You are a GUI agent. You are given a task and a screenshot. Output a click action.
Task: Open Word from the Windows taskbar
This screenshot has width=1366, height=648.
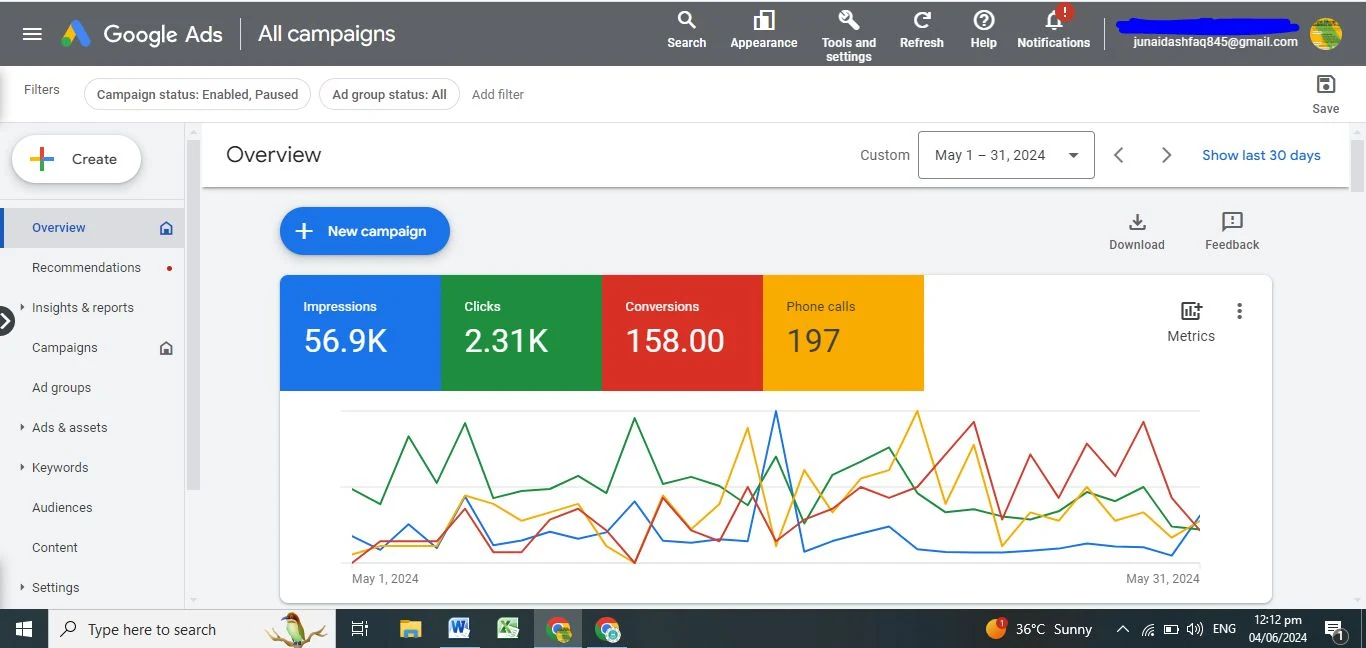tap(459, 629)
